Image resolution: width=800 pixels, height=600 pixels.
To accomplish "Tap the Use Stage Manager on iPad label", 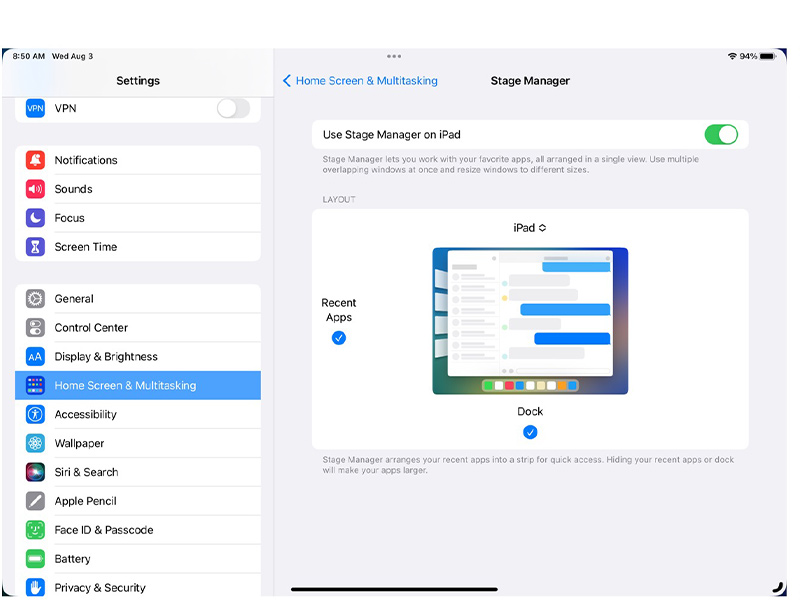I will [392, 135].
